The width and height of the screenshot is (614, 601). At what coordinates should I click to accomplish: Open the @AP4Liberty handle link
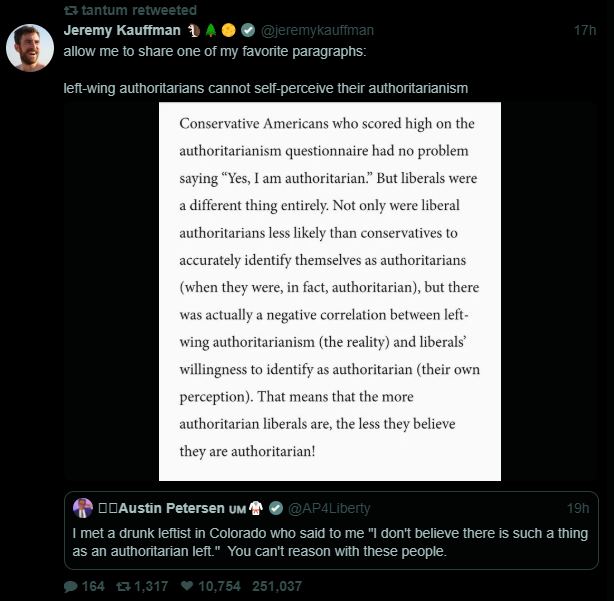click(329, 508)
